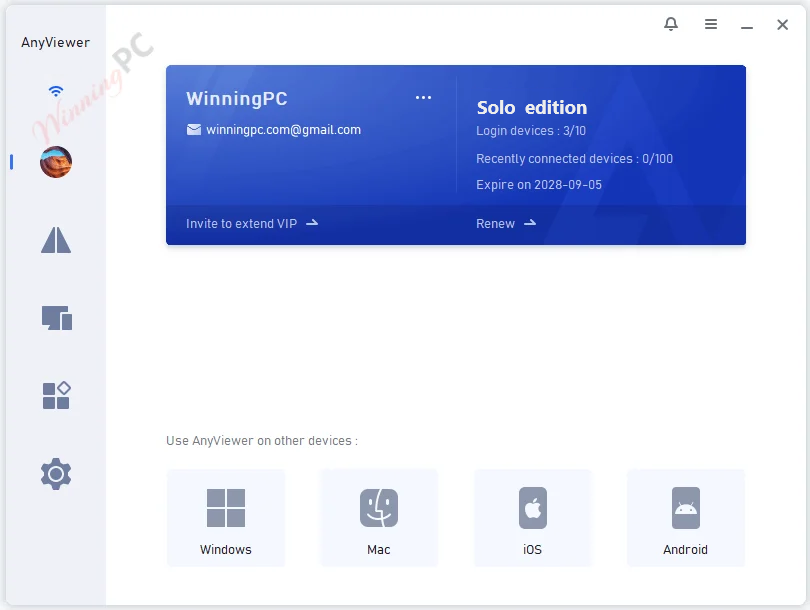810x610 pixels.
Task: Open the hamburger main menu
Action: pyautogui.click(x=711, y=24)
